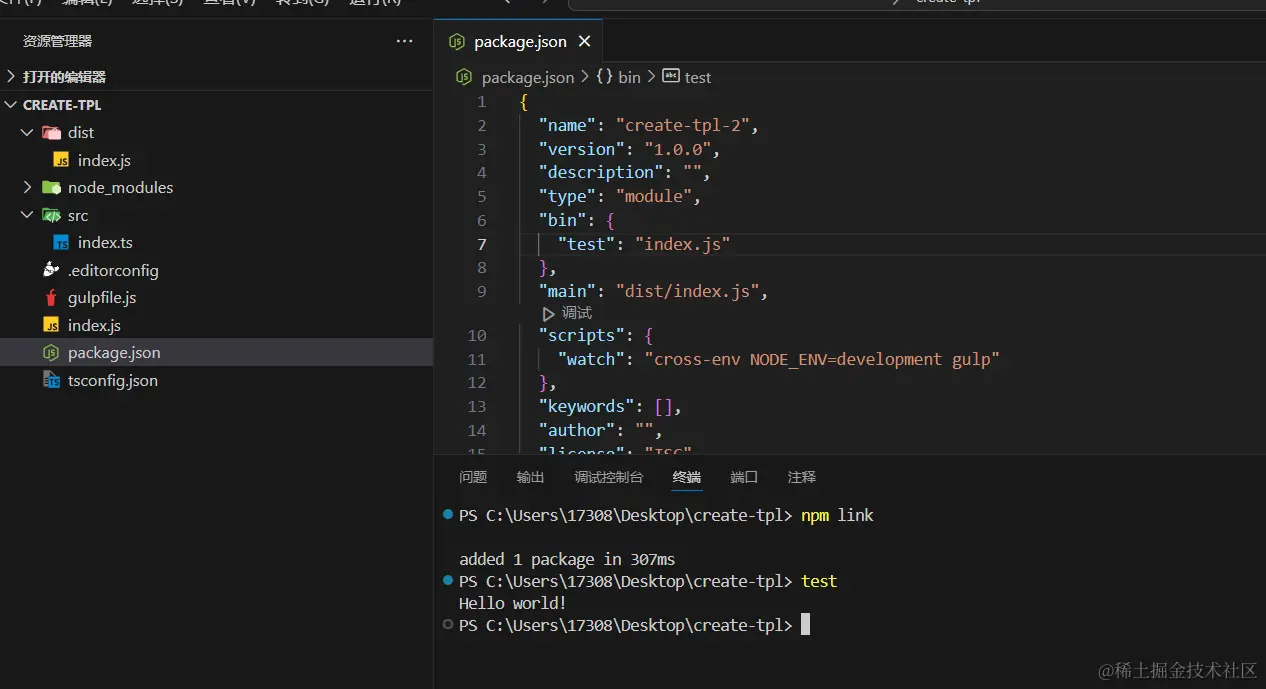This screenshot has width=1266, height=689.
Task: Click the "module" type value
Action: 654,196
